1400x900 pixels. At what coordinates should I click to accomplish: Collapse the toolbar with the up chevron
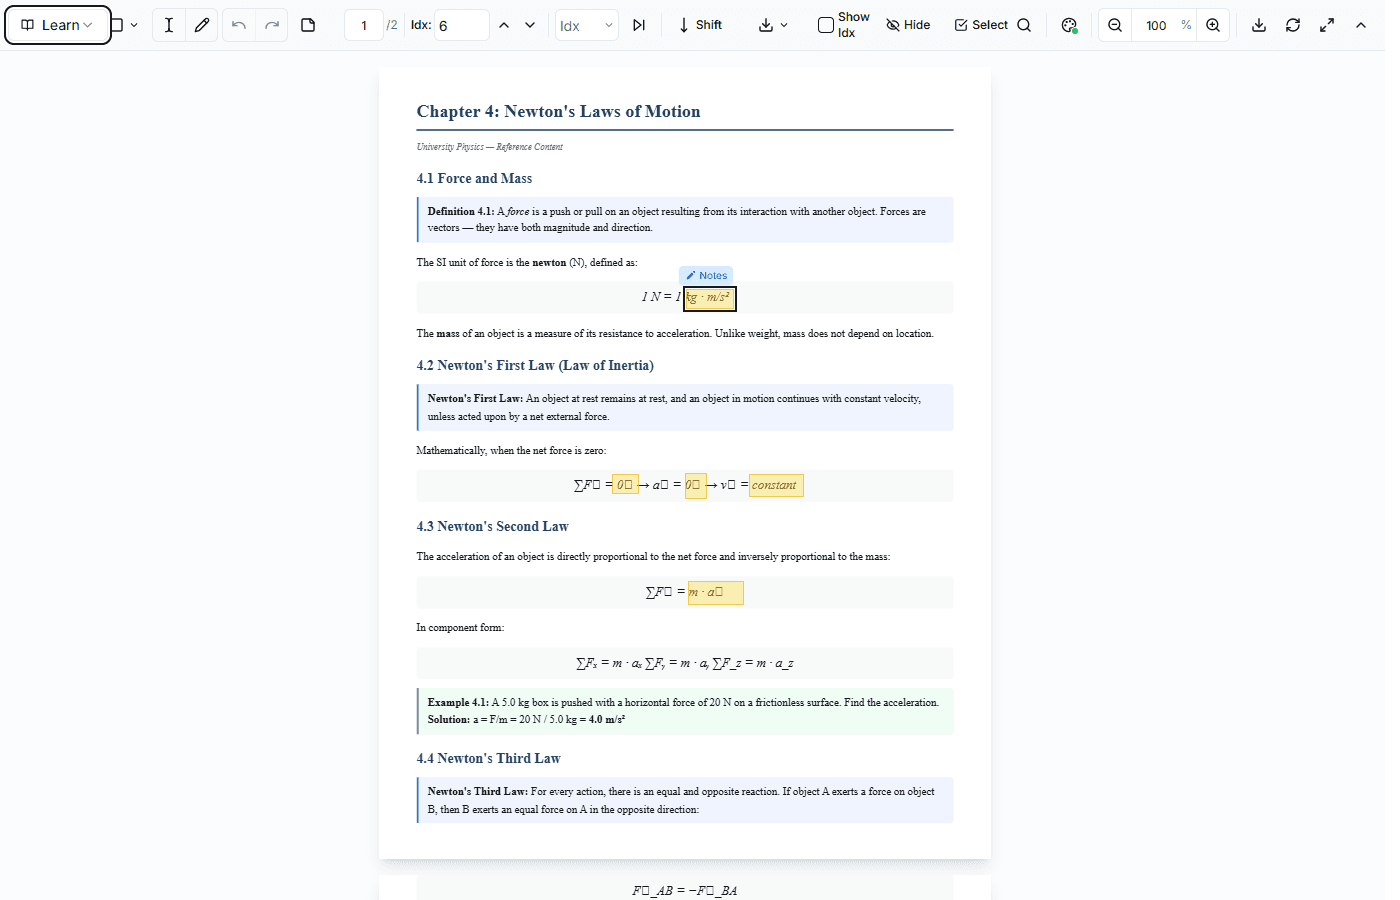(x=1361, y=24)
